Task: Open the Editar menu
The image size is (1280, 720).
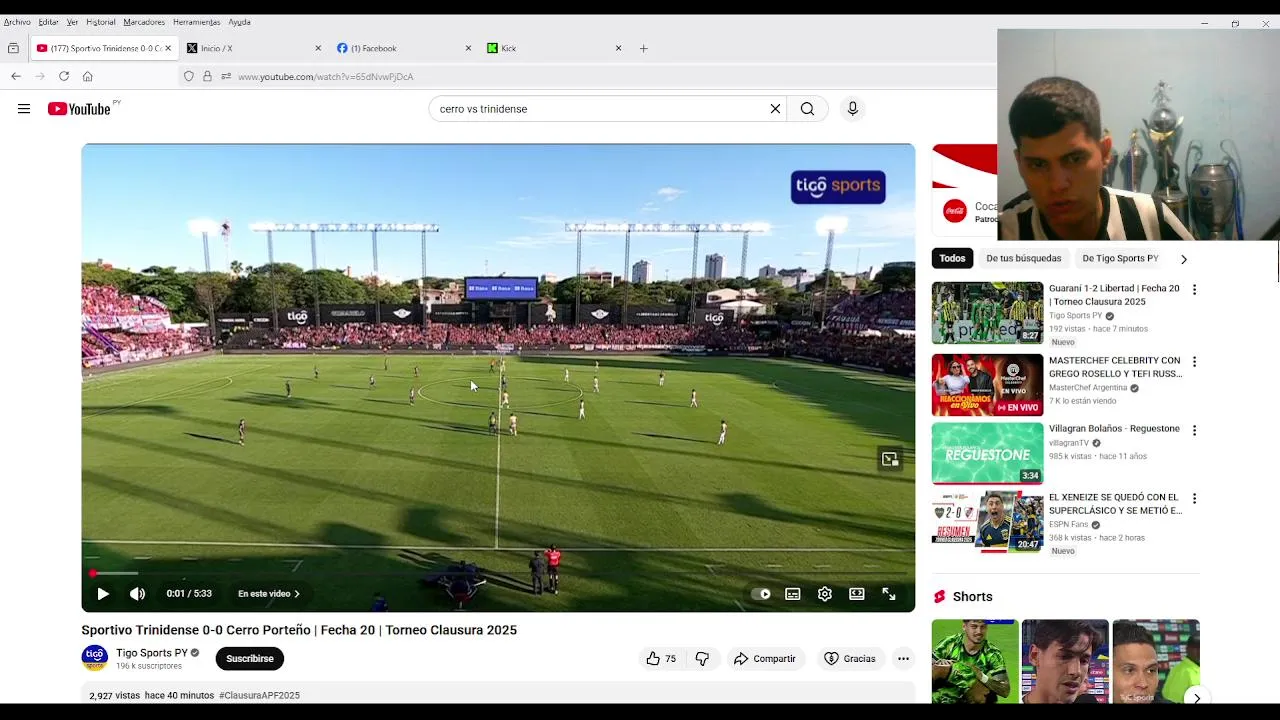Action: (49, 22)
